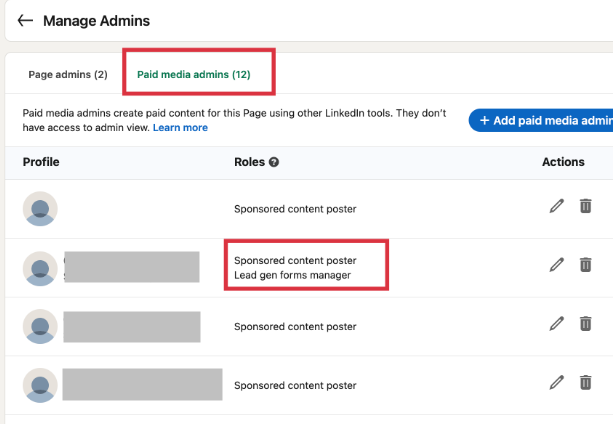Viewport: 613px width, 424px height.
Task: Remove the third admin with trash icon
Action: pos(586,324)
